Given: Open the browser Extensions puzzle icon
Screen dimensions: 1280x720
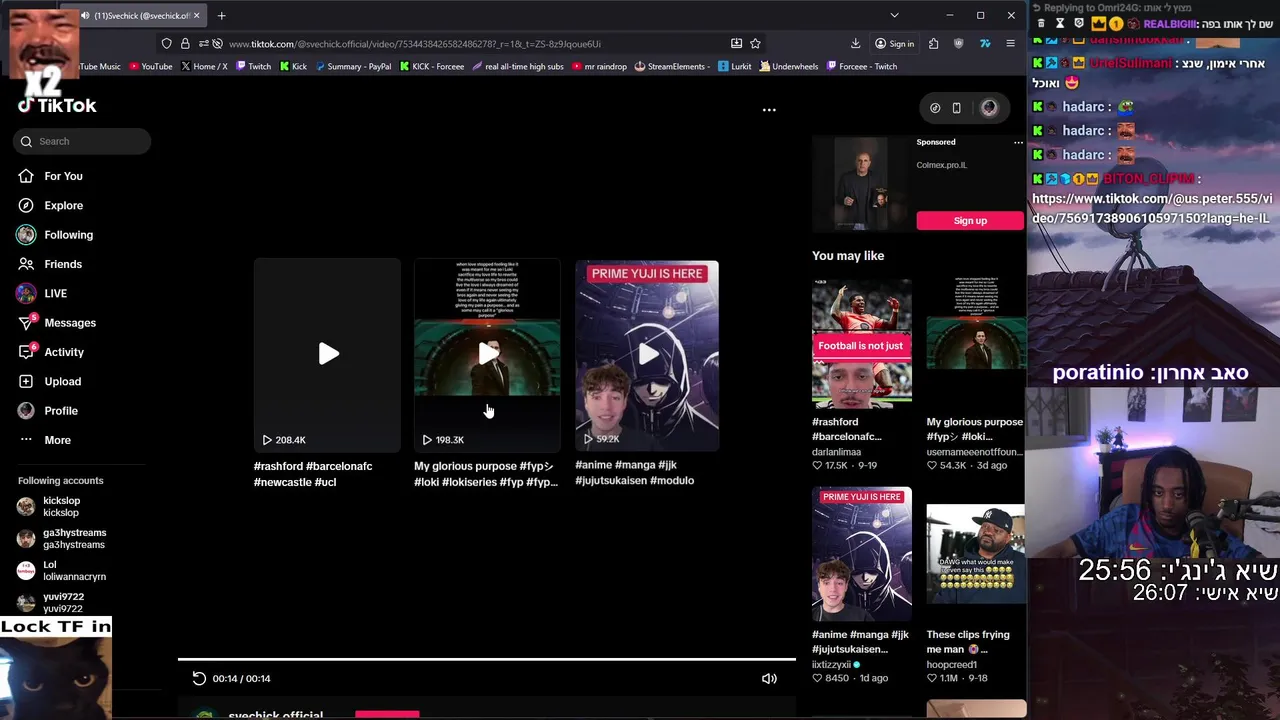Looking at the screenshot, I should tap(933, 43).
